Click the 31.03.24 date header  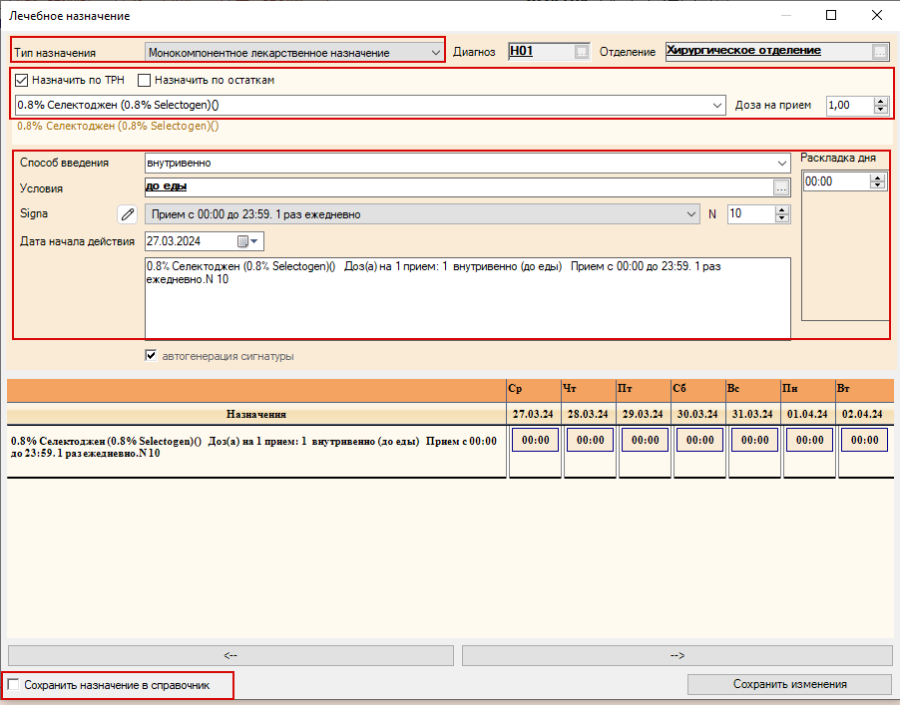(x=752, y=414)
